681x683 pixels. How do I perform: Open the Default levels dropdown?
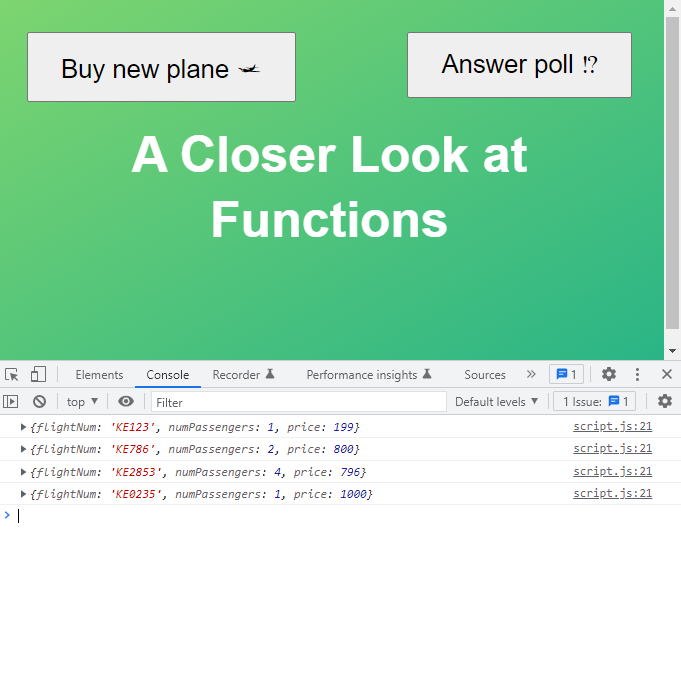click(x=497, y=402)
